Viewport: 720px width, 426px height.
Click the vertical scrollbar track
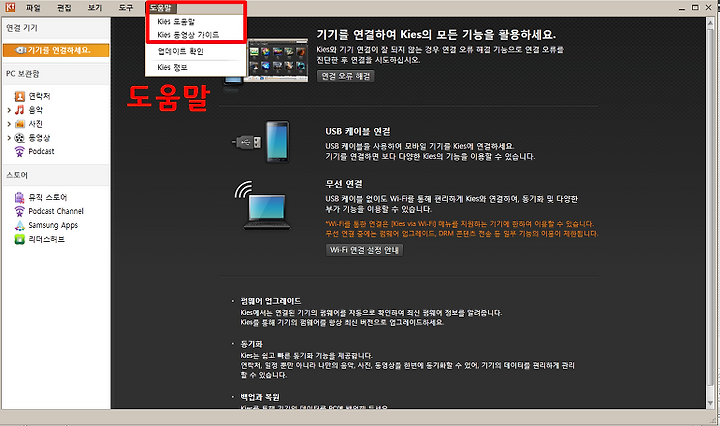click(x=711, y=211)
